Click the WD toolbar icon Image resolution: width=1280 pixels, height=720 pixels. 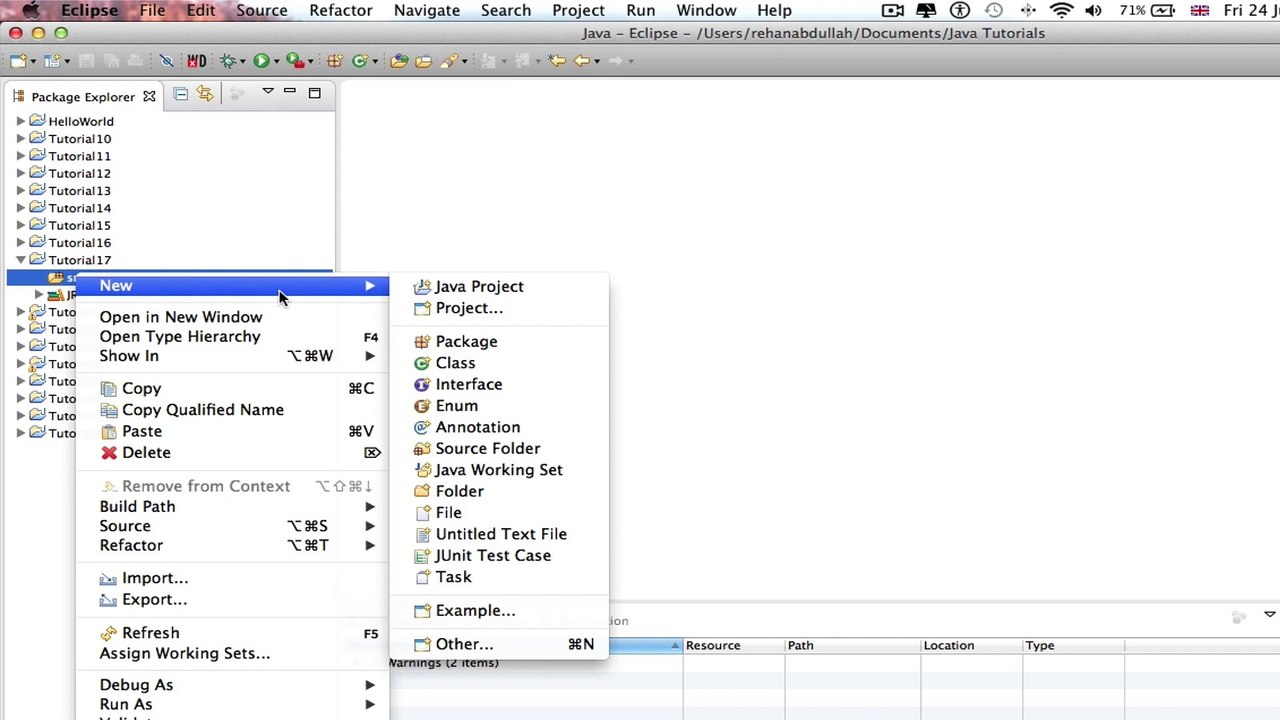point(196,61)
